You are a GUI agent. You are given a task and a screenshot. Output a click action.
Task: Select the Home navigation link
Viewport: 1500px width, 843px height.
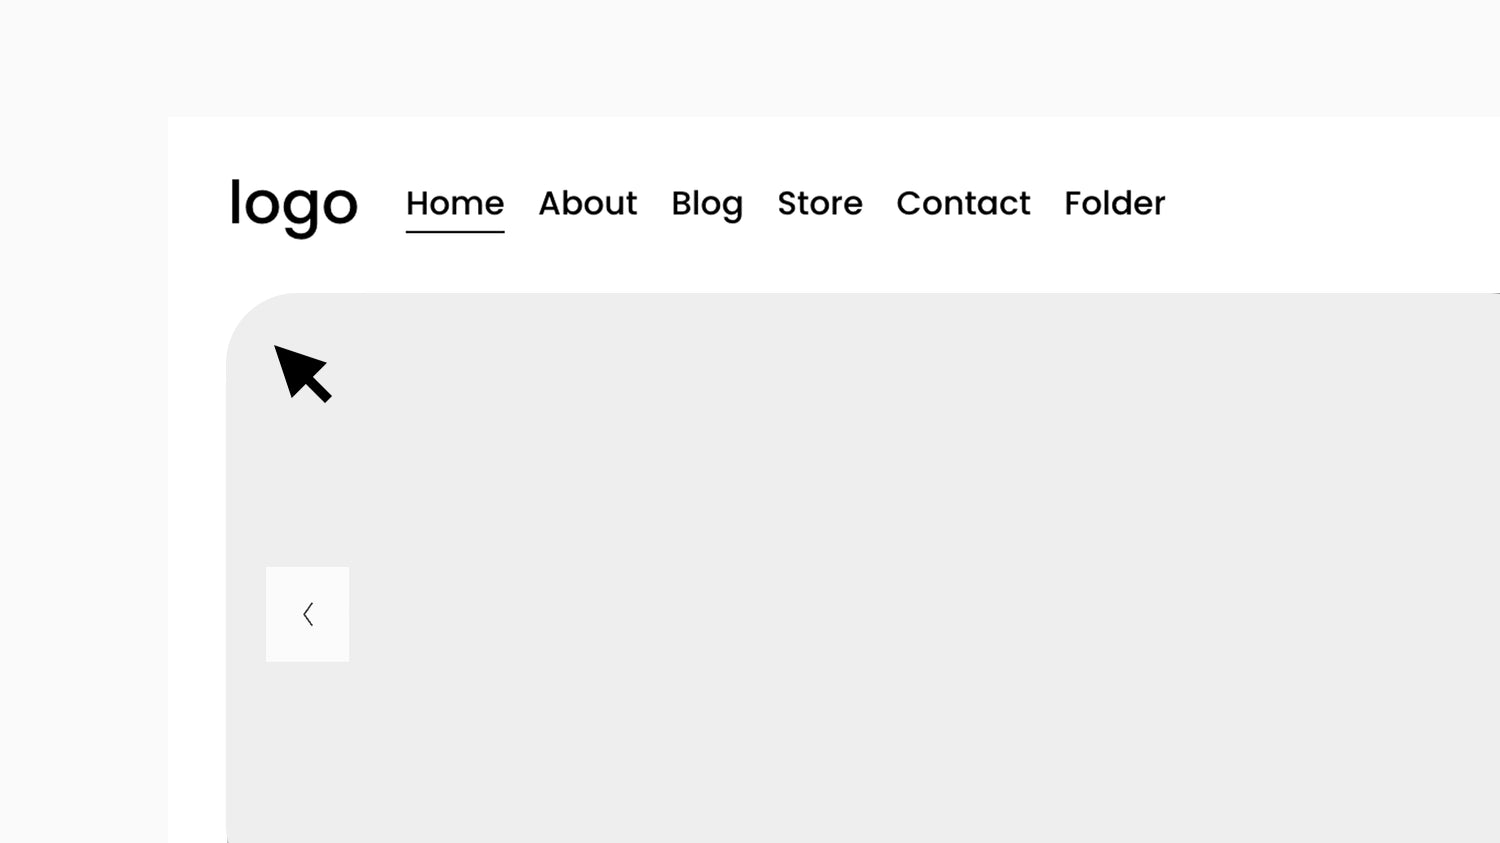click(x=454, y=203)
